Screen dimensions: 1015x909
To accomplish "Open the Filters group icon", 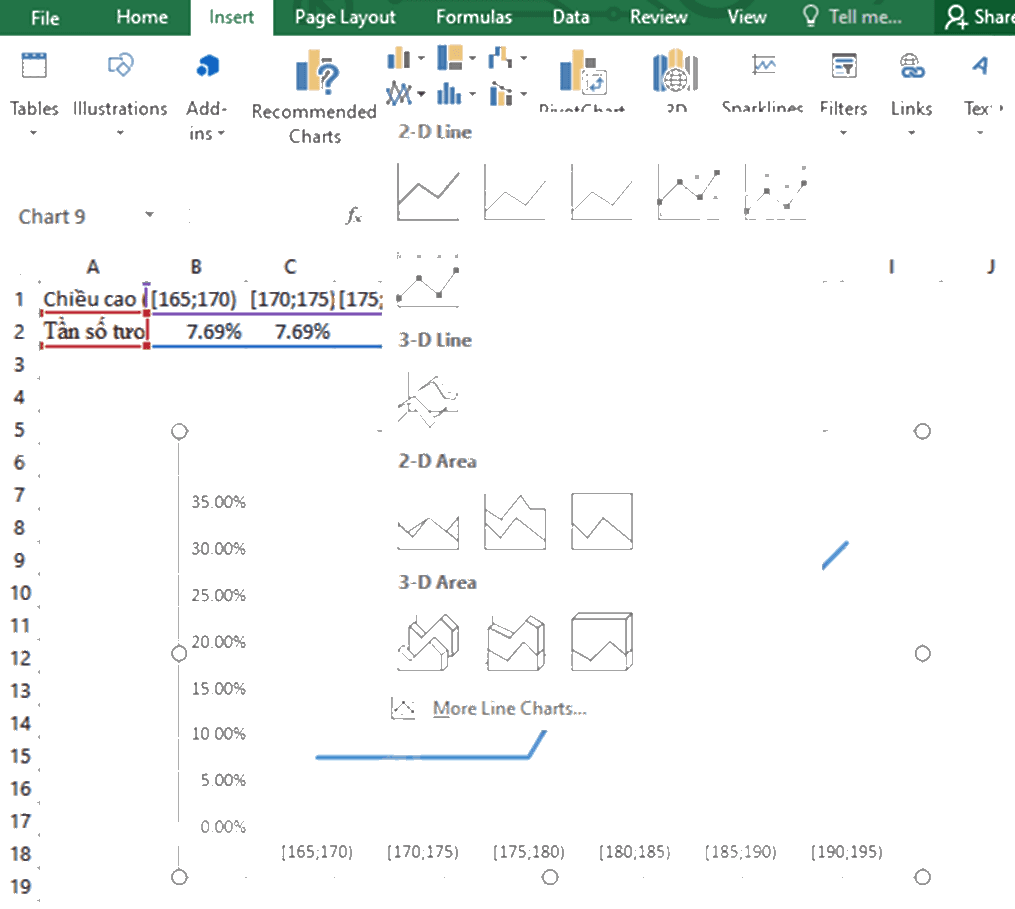I will [x=843, y=65].
